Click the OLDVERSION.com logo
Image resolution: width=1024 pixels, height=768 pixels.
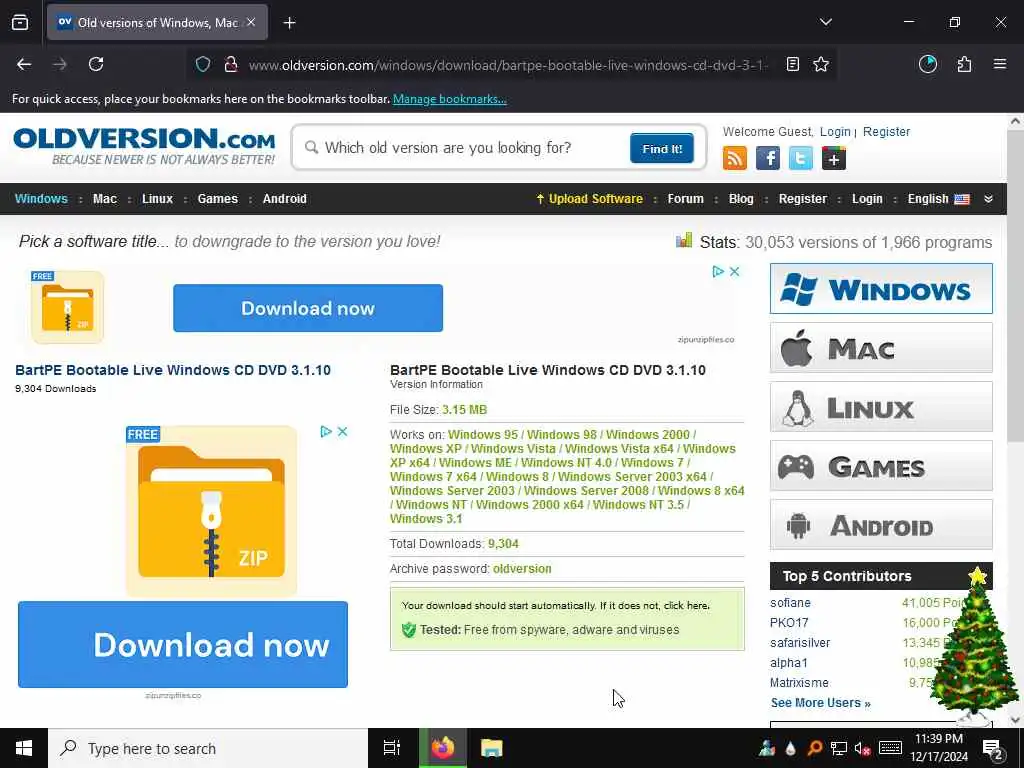(x=144, y=146)
